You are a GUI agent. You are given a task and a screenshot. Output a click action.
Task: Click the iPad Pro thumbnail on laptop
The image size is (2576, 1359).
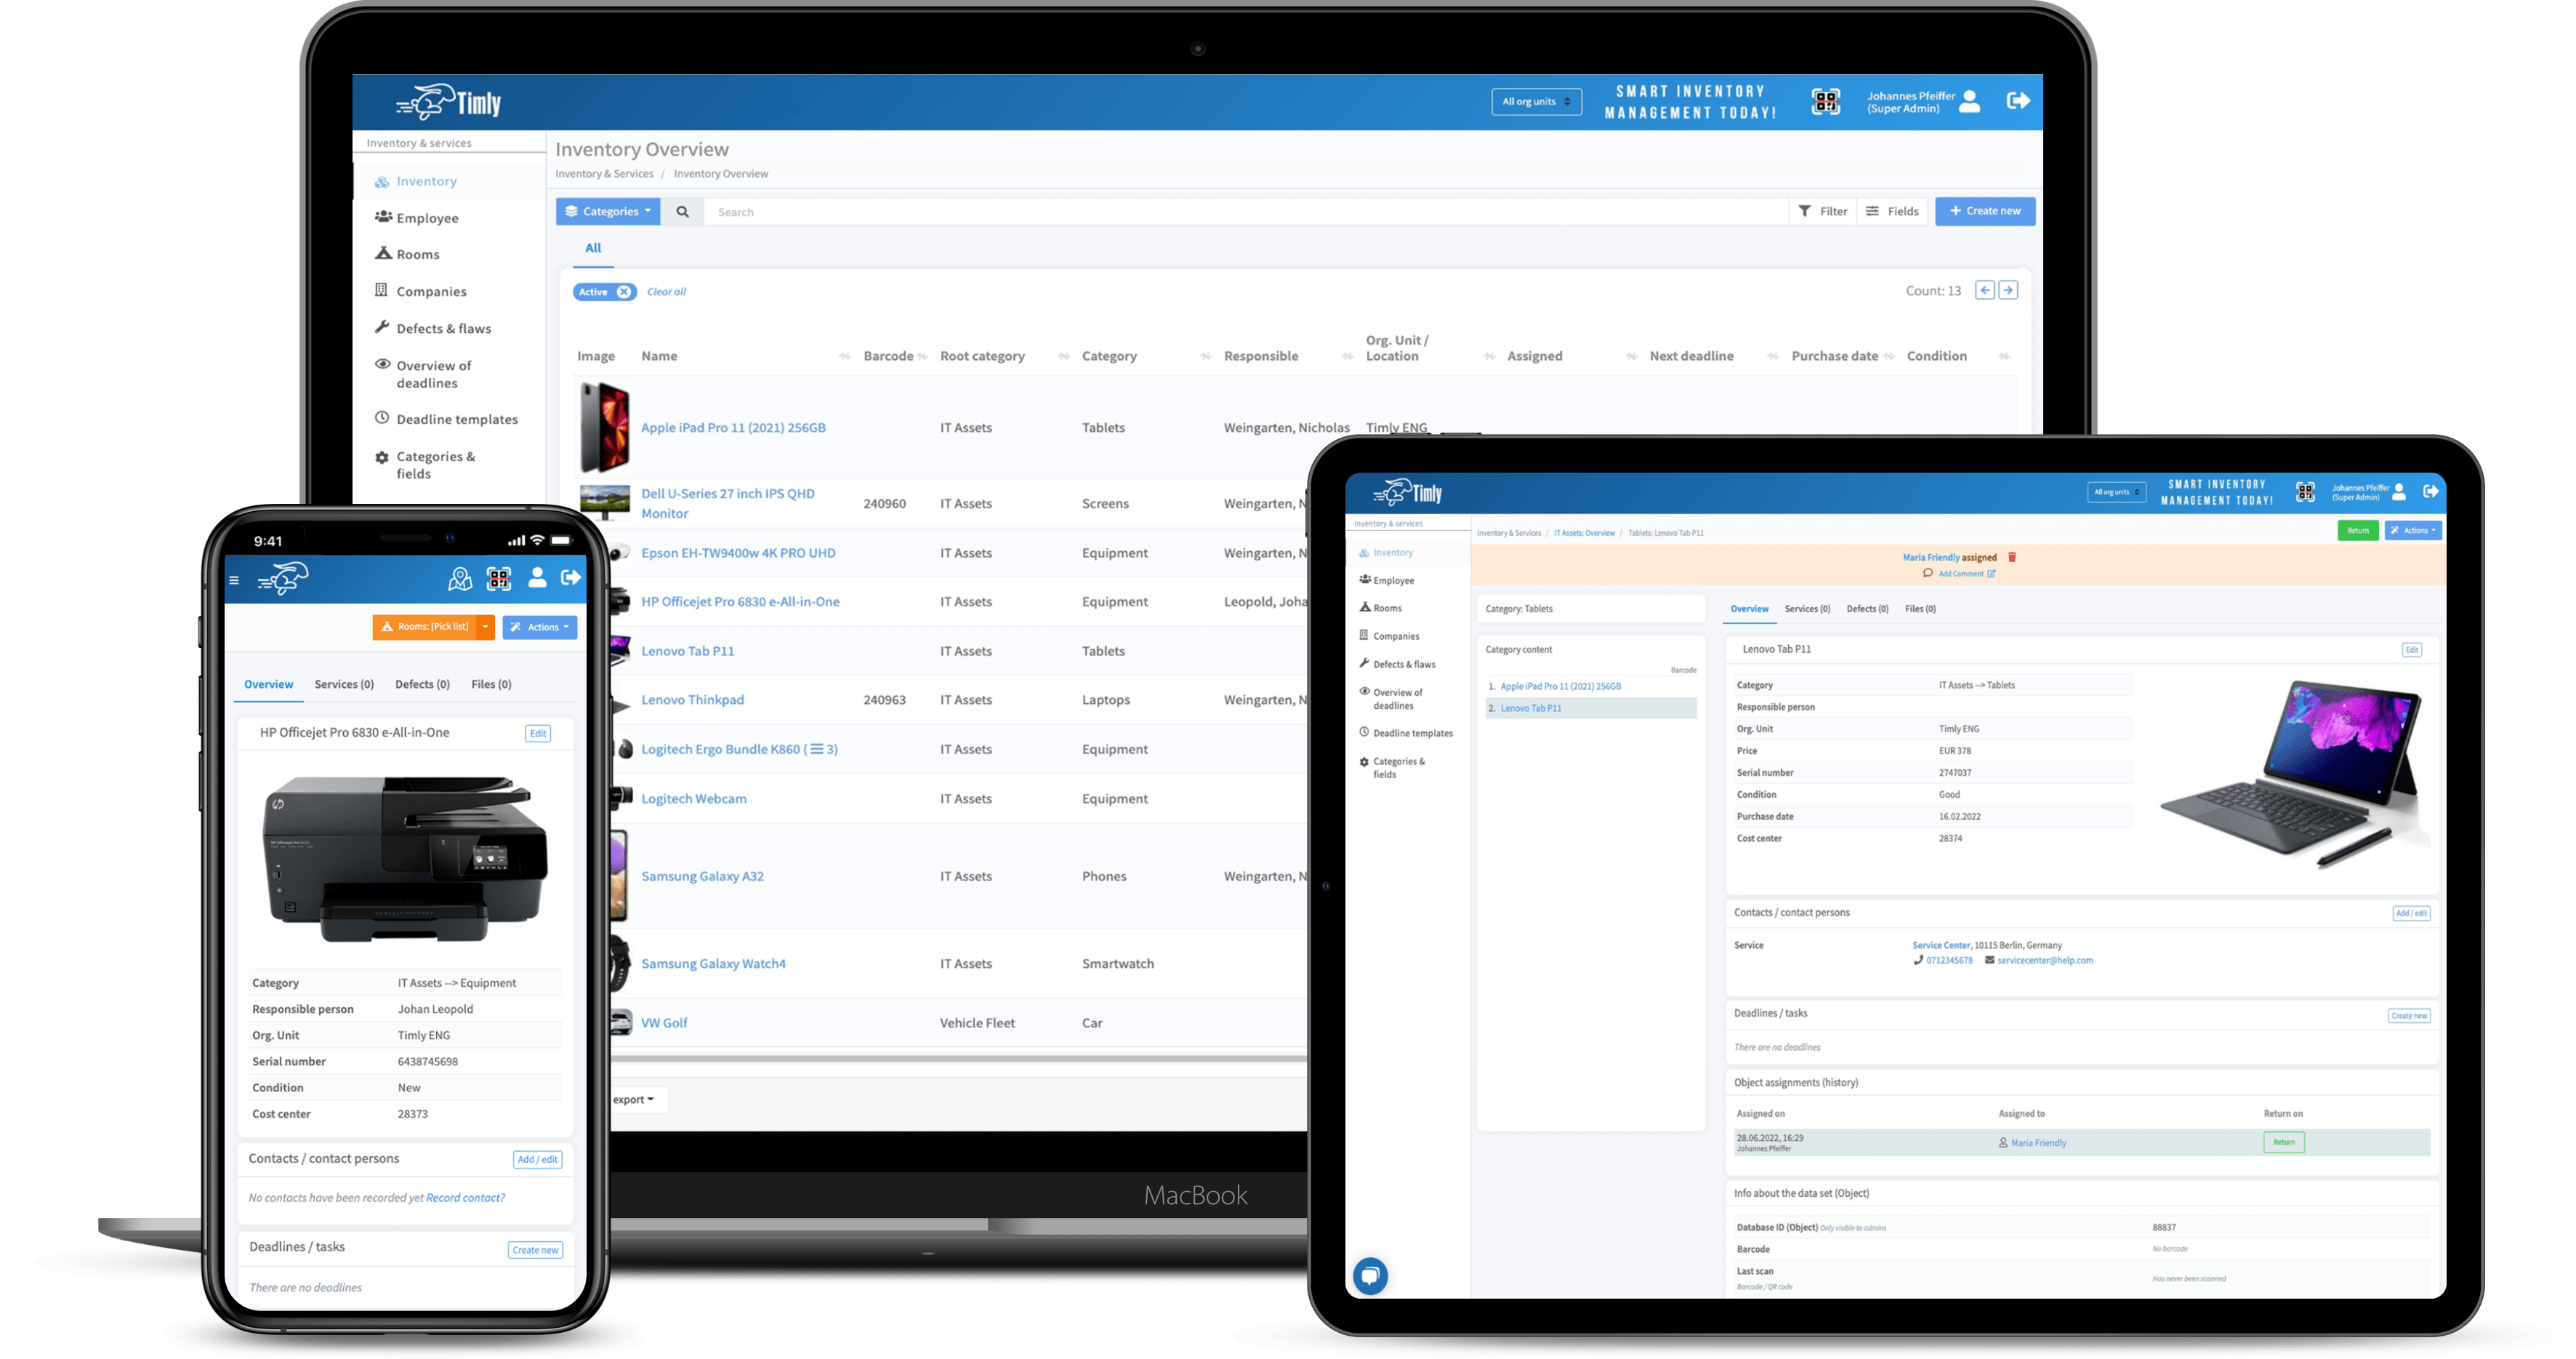(x=604, y=428)
